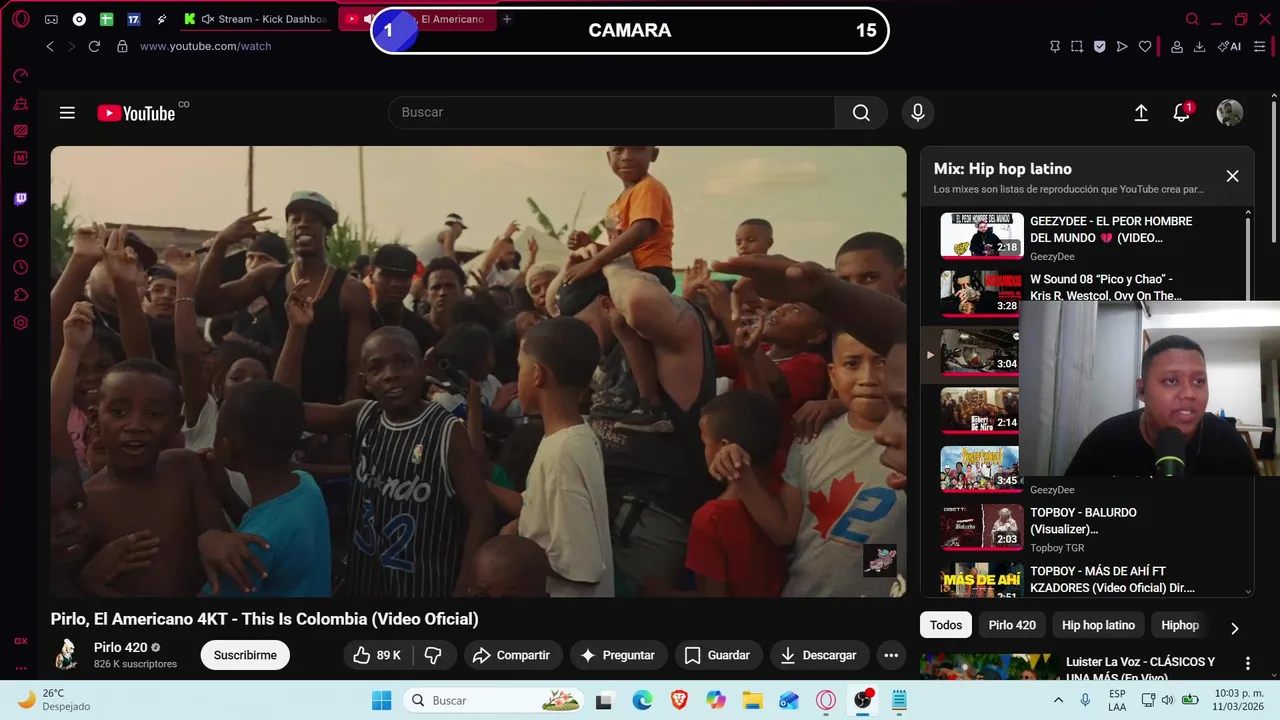Select the Hip hop latino chip

(x=1098, y=625)
